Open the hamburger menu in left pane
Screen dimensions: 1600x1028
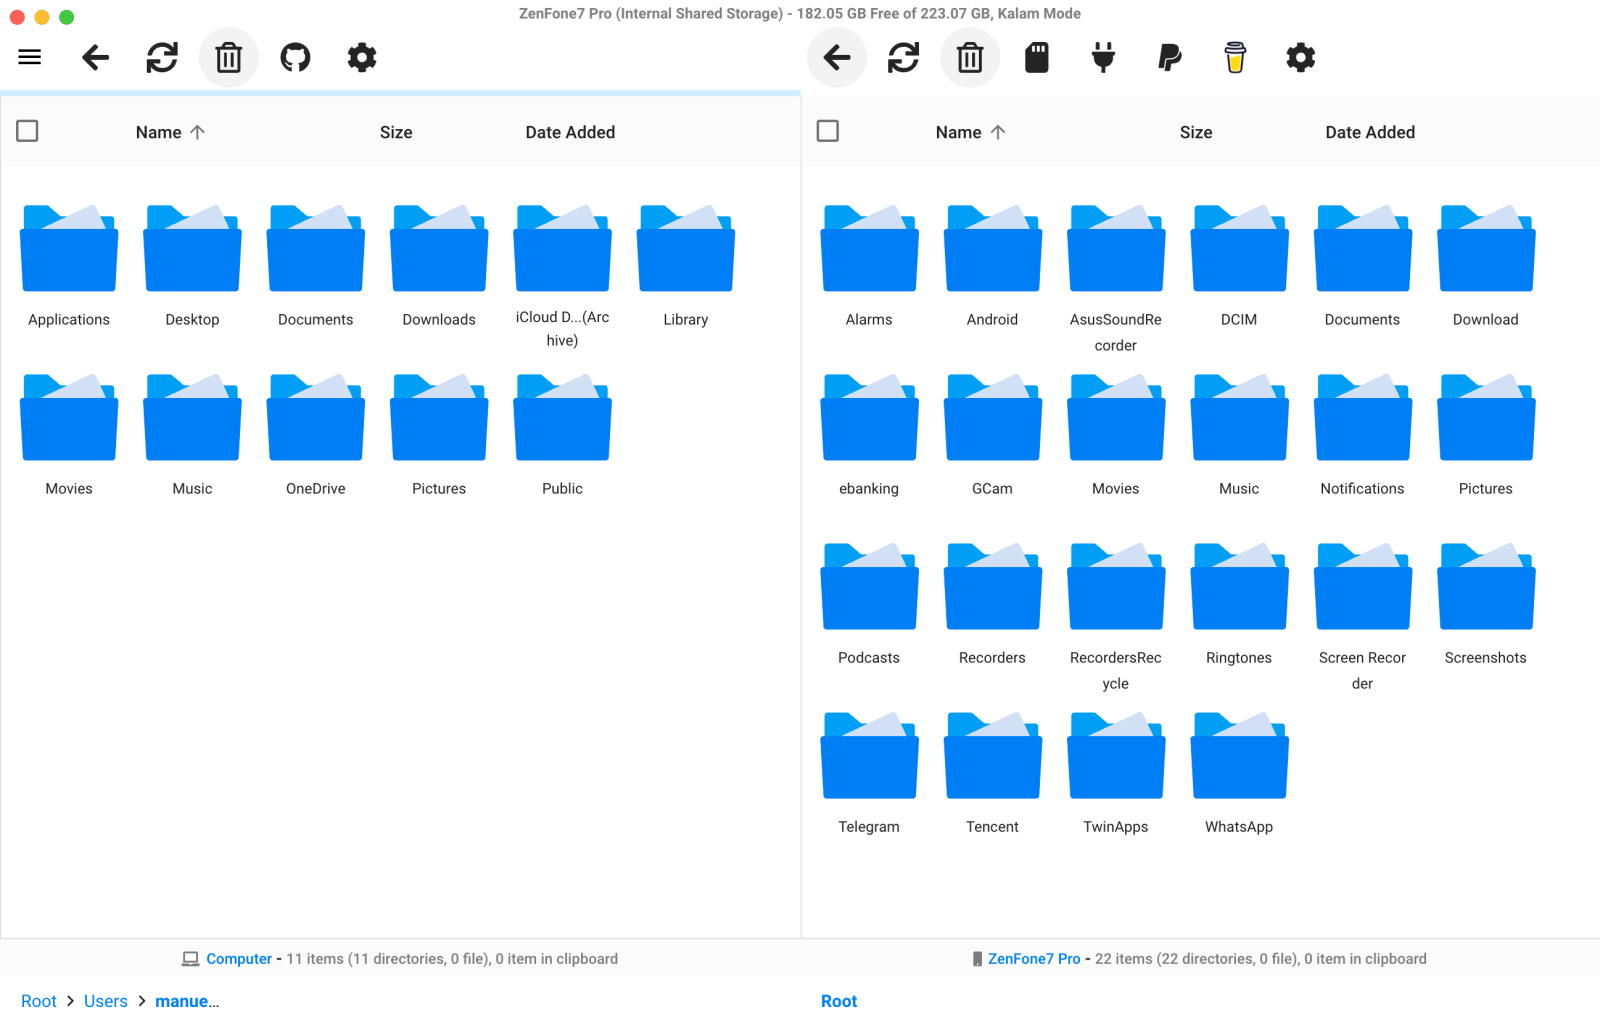[x=30, y=57]
